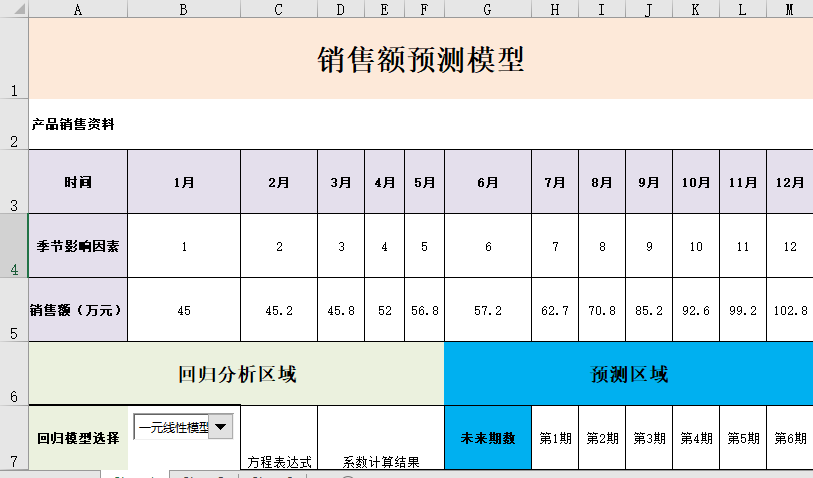The image size is (813, 478).
Task: Select the 方程表达式 cell
Action: [279, 461]
